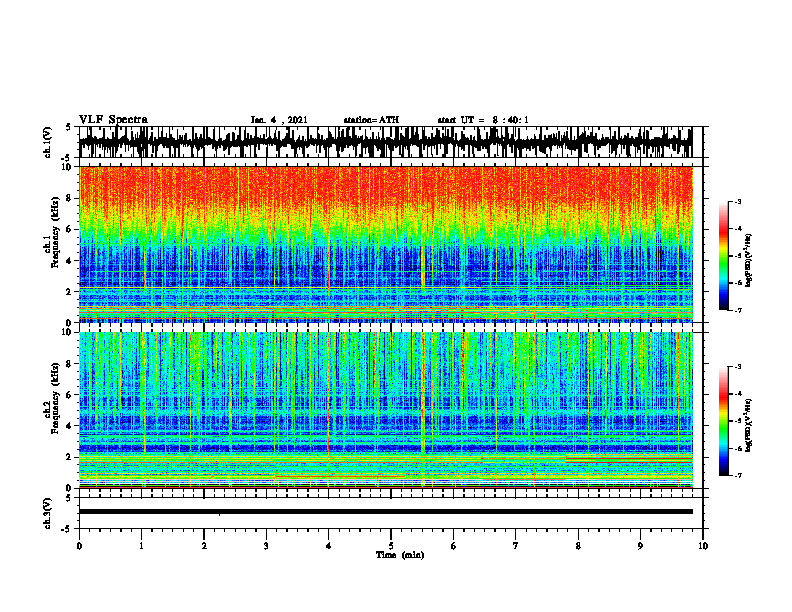Click the 'ch.3(V)' axis label
Screen dimensions: 792x612
pyautogui.click(x=48, y=513)
